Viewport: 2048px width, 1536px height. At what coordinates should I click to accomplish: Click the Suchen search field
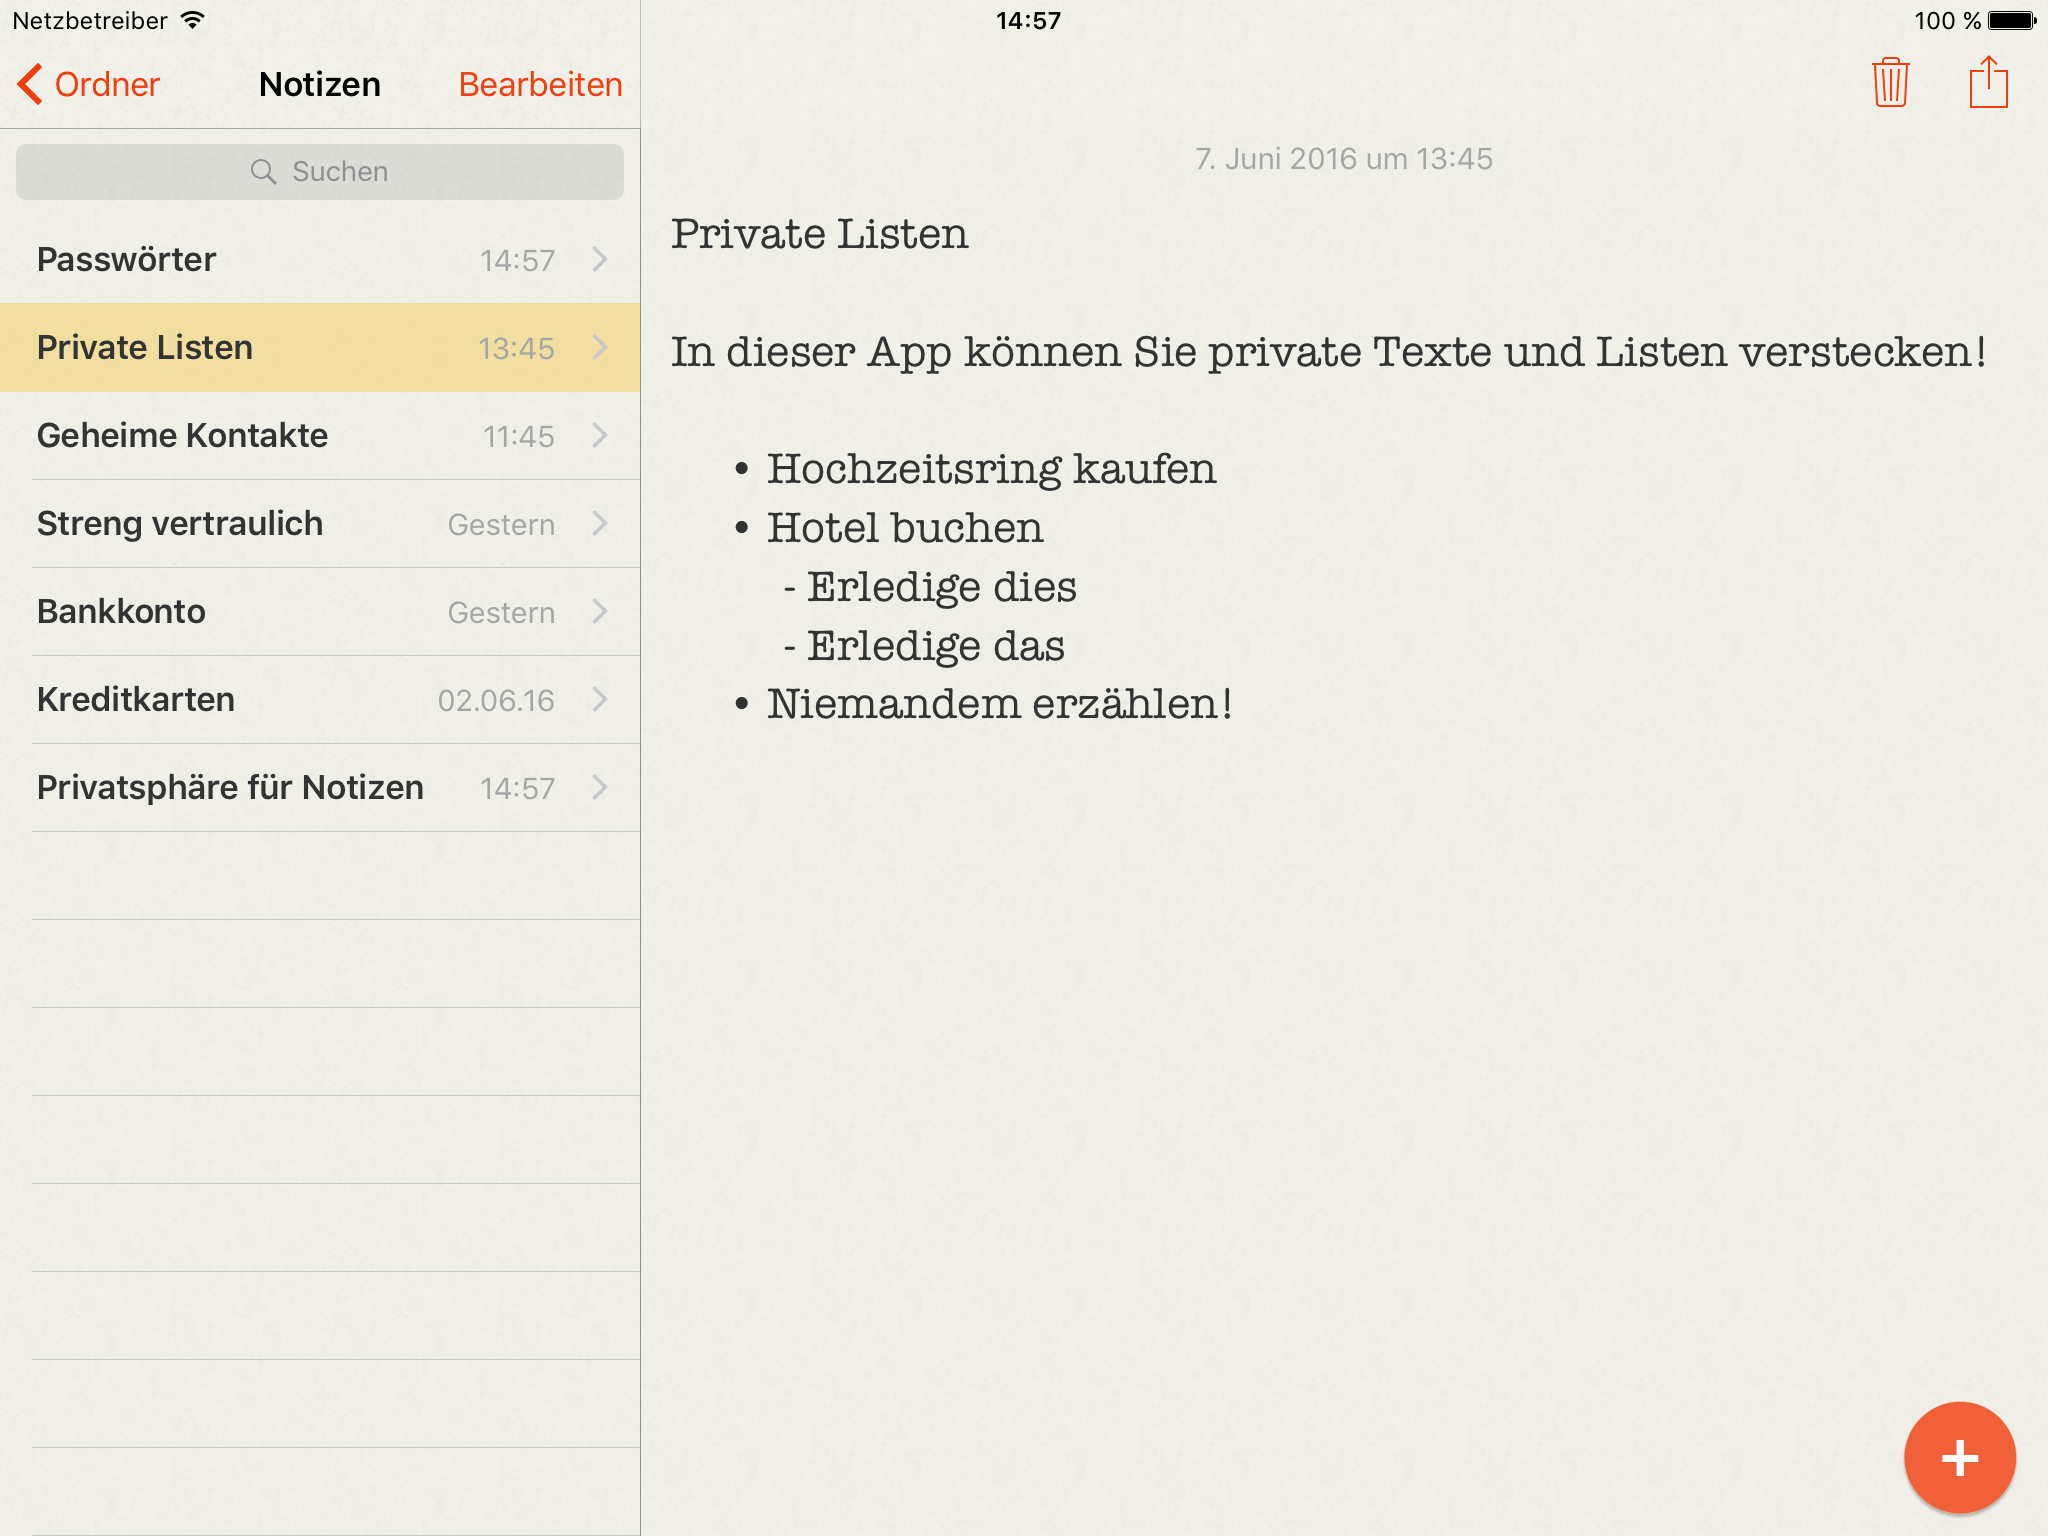340,172
